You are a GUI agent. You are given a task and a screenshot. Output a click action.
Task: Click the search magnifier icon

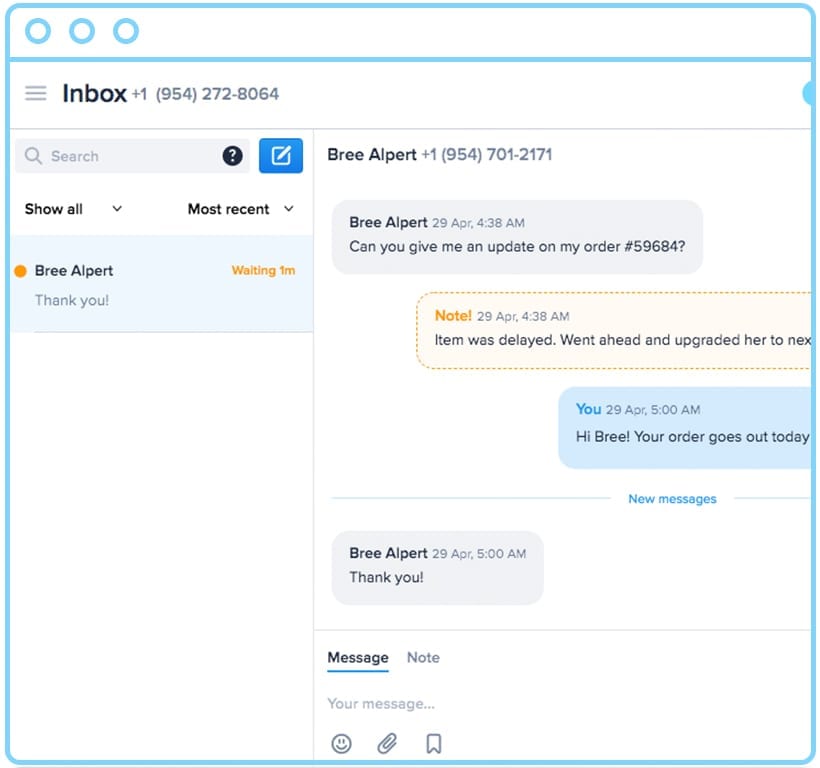coord(33,155)
